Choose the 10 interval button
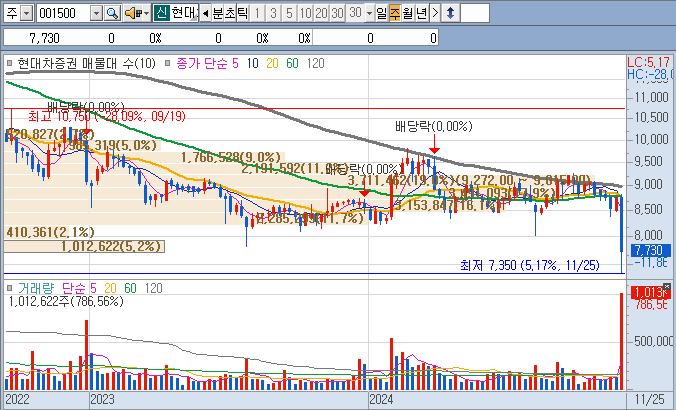 point(305,13)
